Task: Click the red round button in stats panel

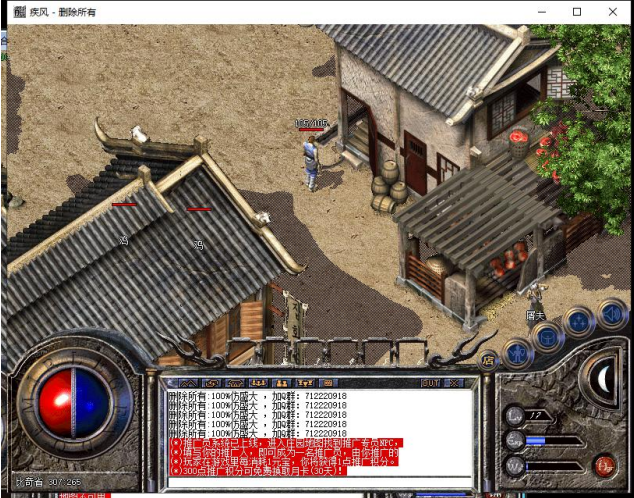Action: (x=605, y=466)
